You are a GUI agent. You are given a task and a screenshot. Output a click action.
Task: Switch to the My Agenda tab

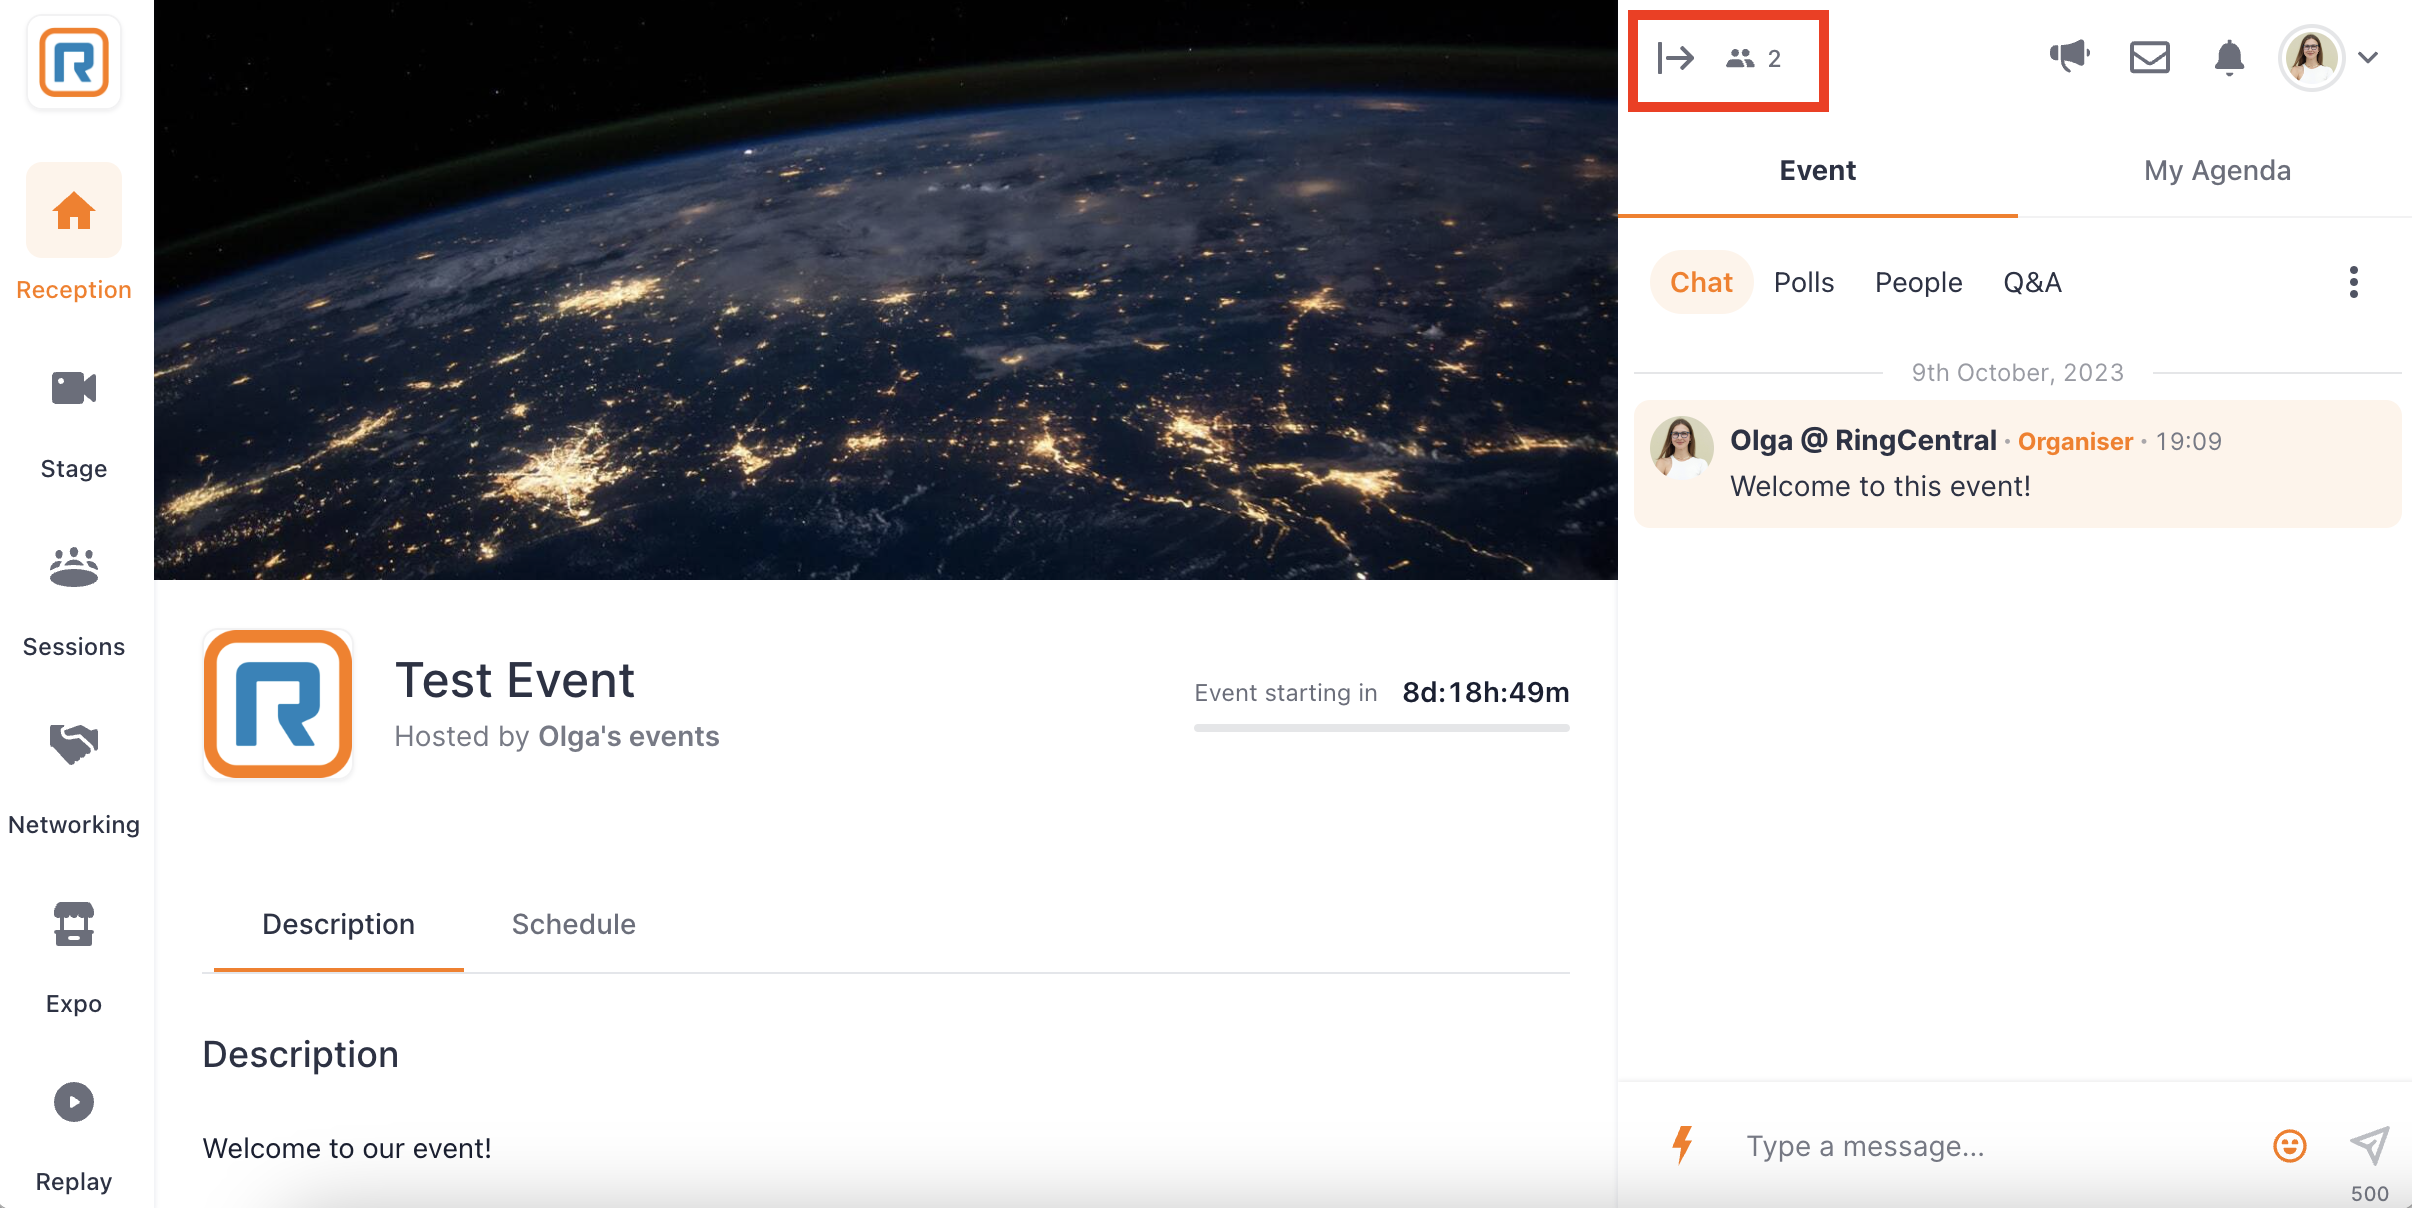(2217, 171)
